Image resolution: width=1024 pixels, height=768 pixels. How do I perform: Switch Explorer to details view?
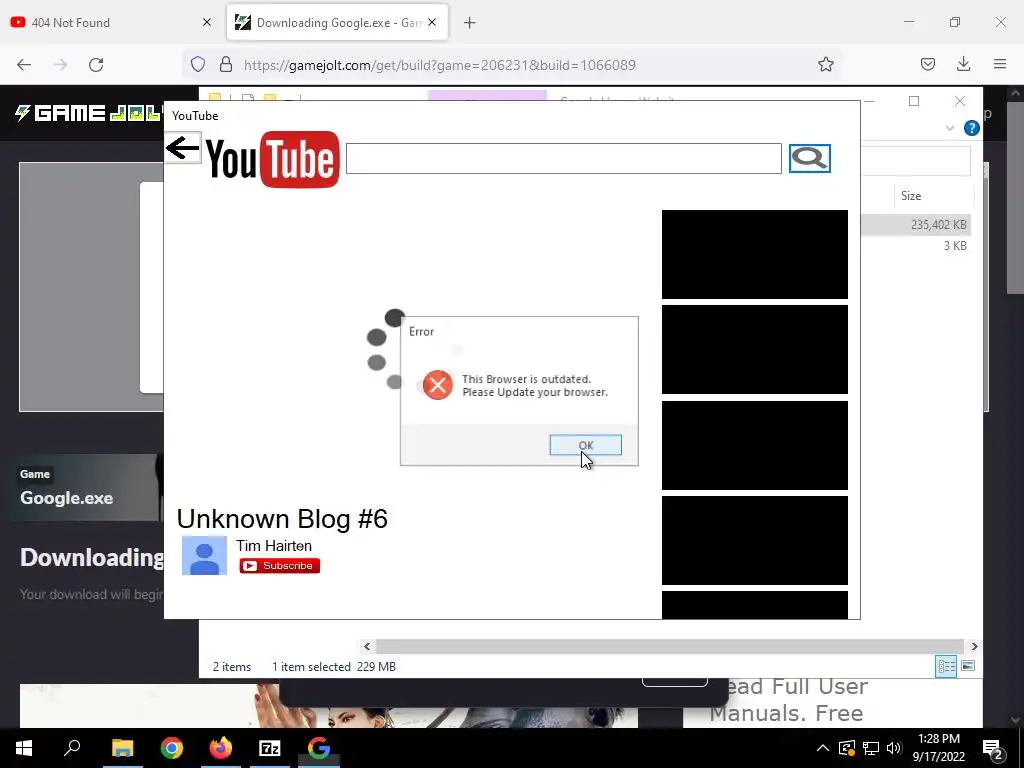(x=946, y=666)
